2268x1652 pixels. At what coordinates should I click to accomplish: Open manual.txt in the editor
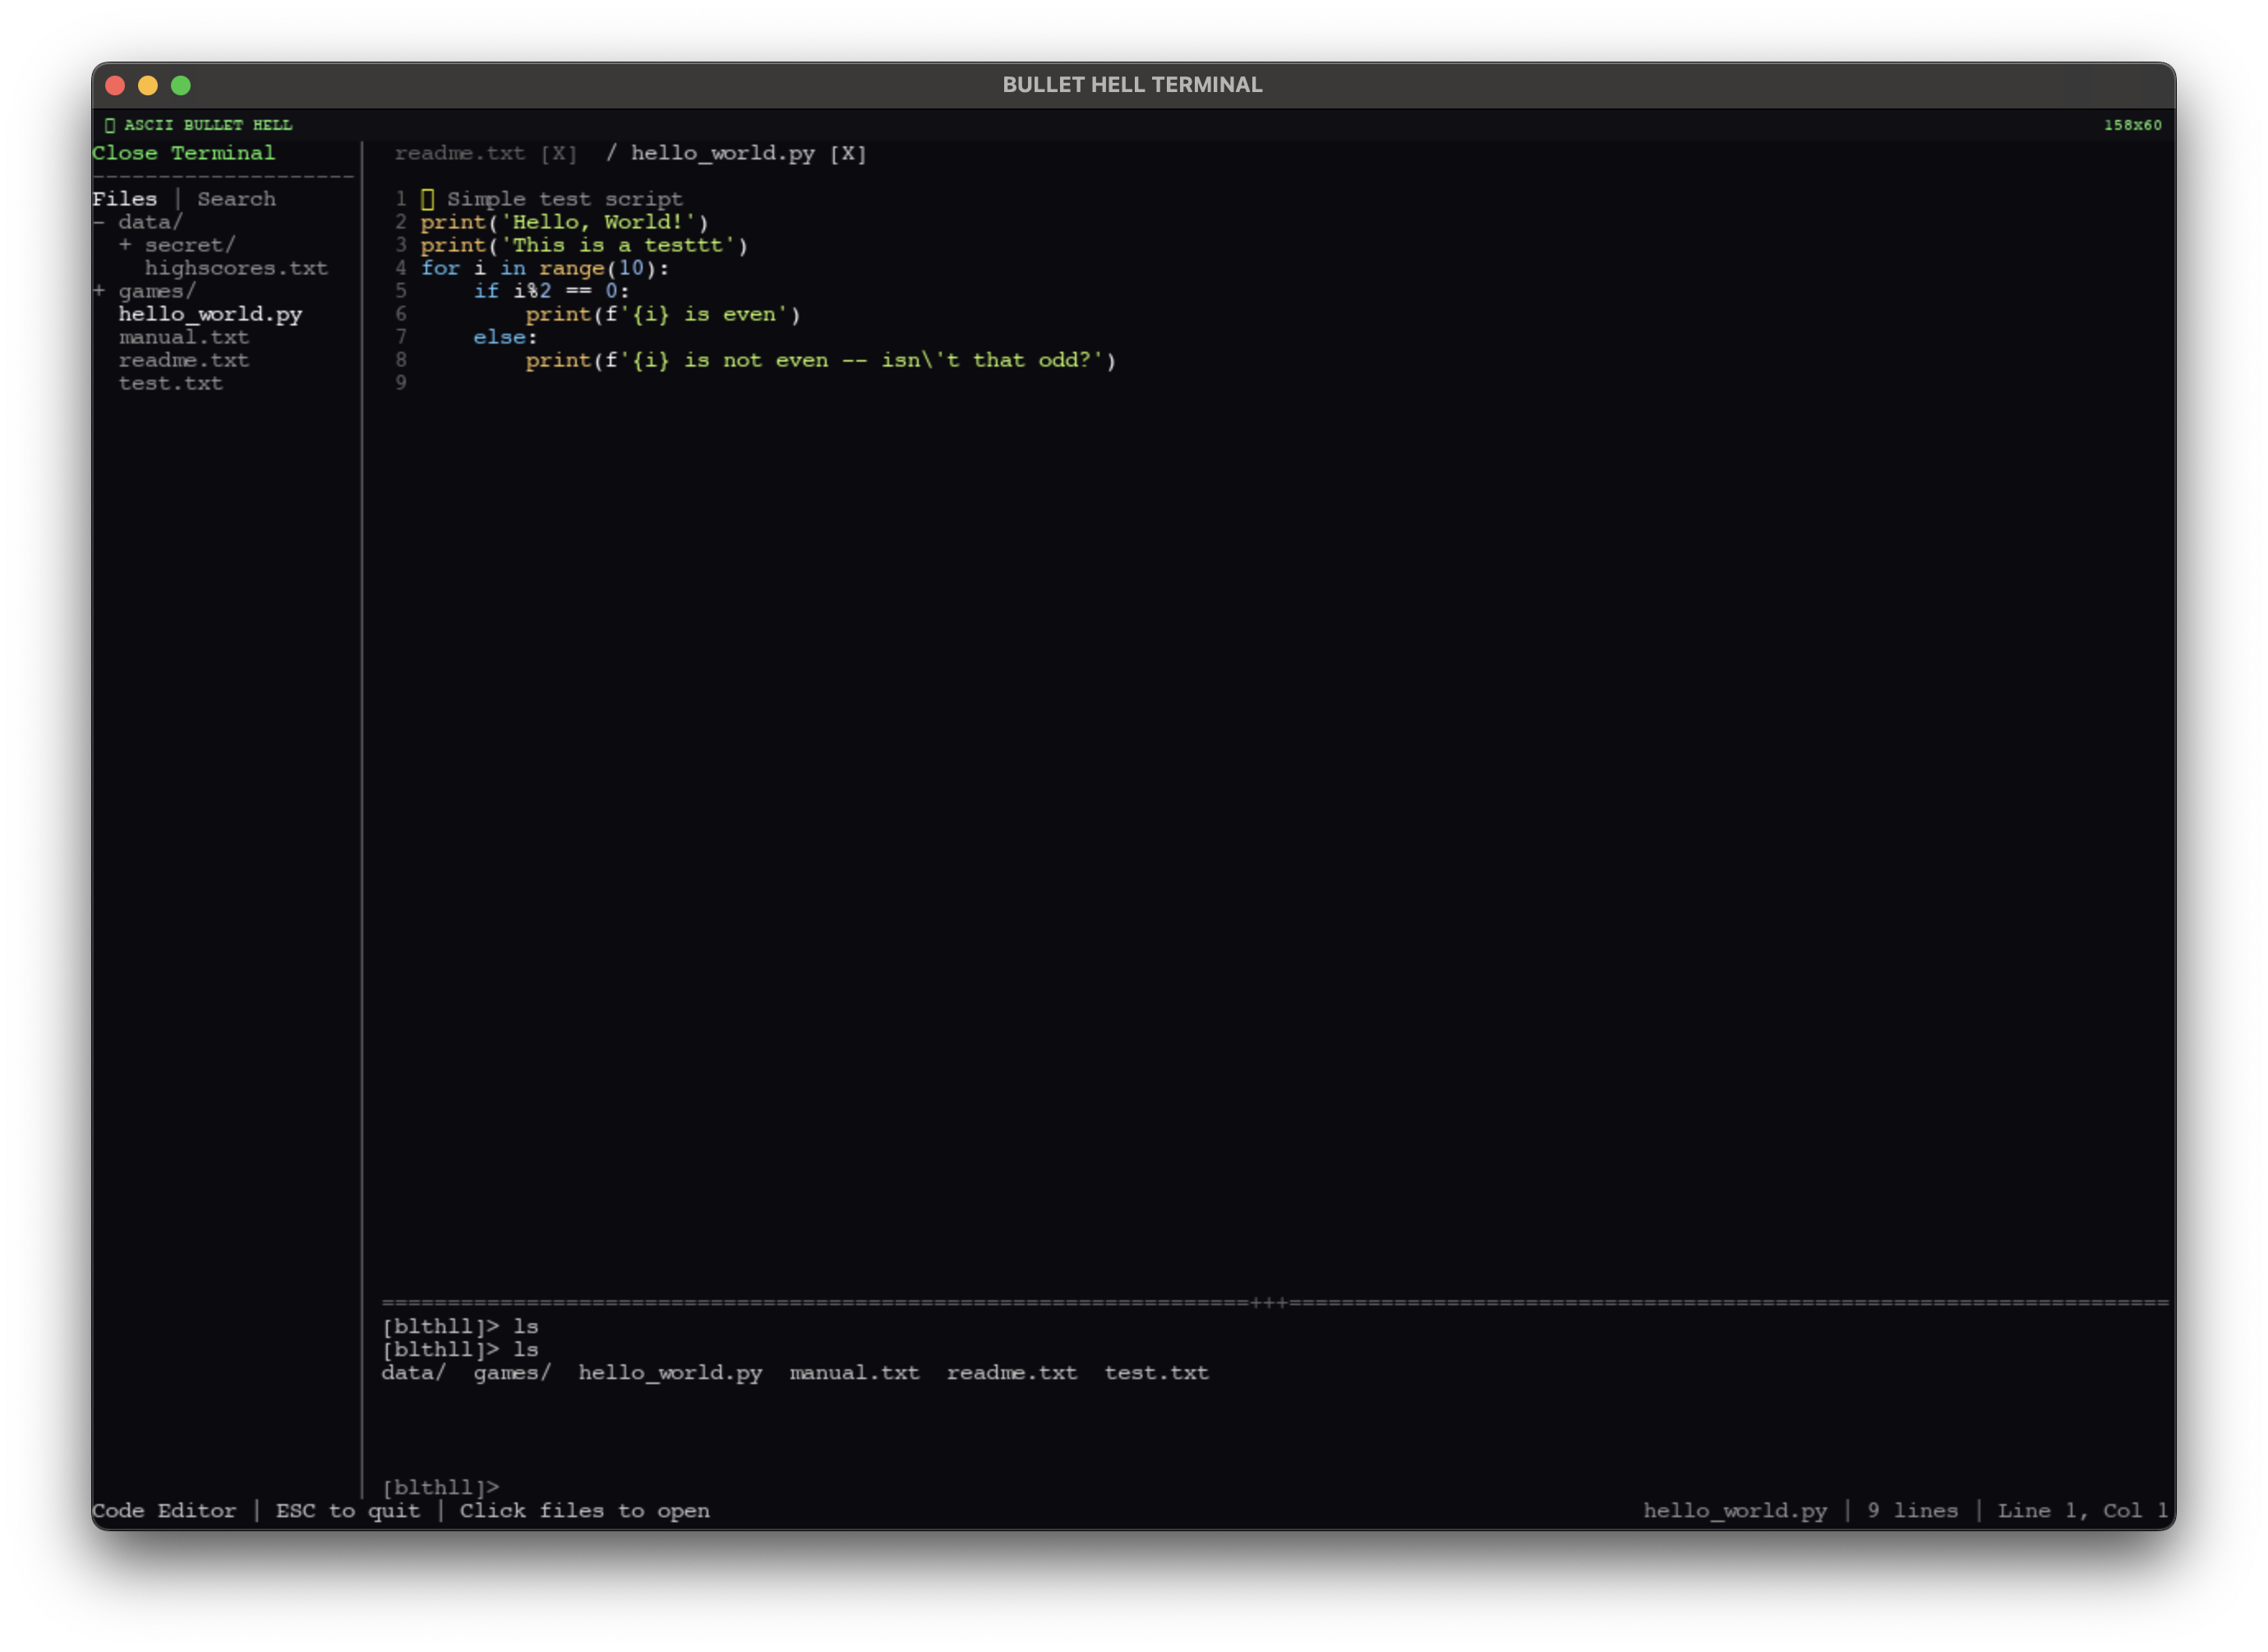coord(184,336)
